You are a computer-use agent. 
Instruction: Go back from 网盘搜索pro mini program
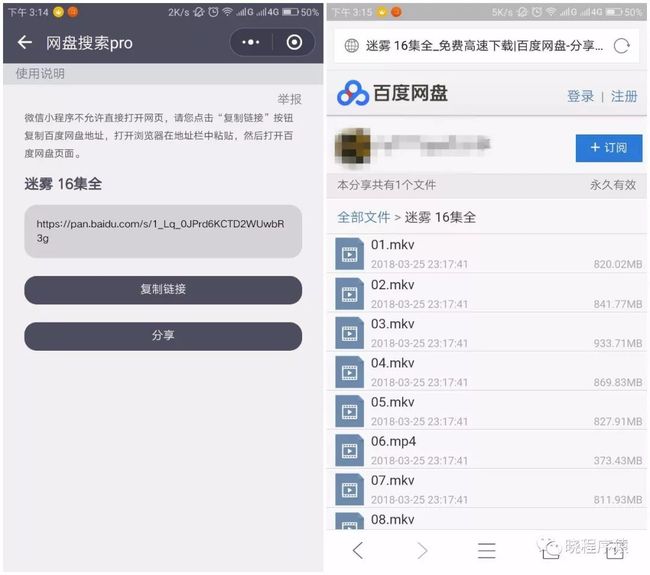[25, 42]
